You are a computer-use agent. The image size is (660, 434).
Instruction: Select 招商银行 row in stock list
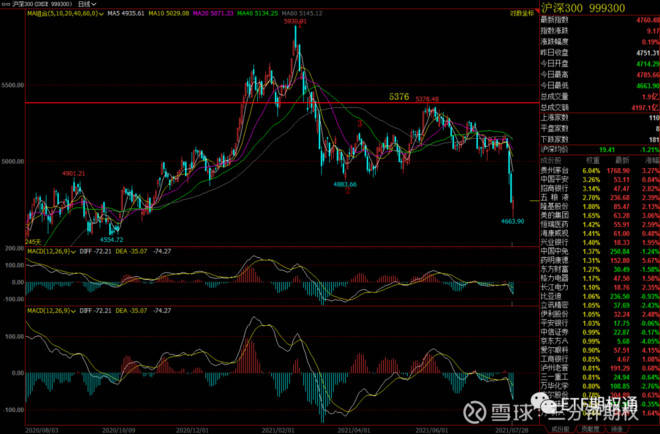(554, 188)
